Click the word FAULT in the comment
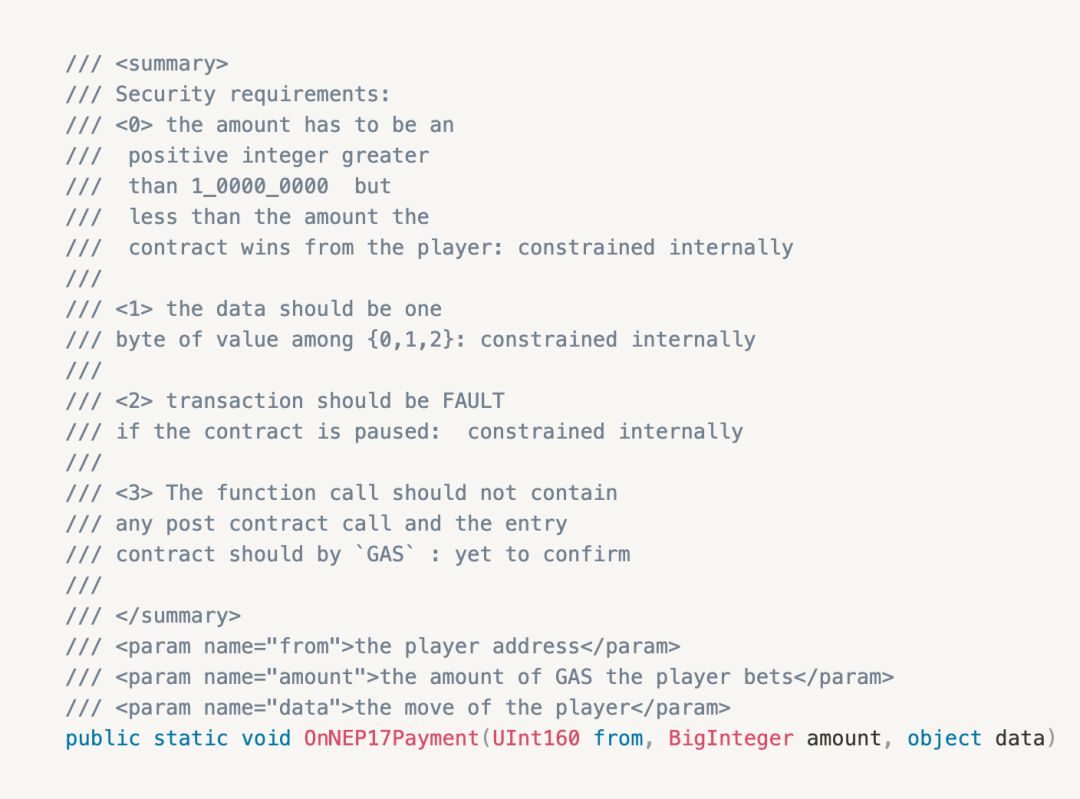The width and height of the screenshot is (1080, 799). point(473,401)
